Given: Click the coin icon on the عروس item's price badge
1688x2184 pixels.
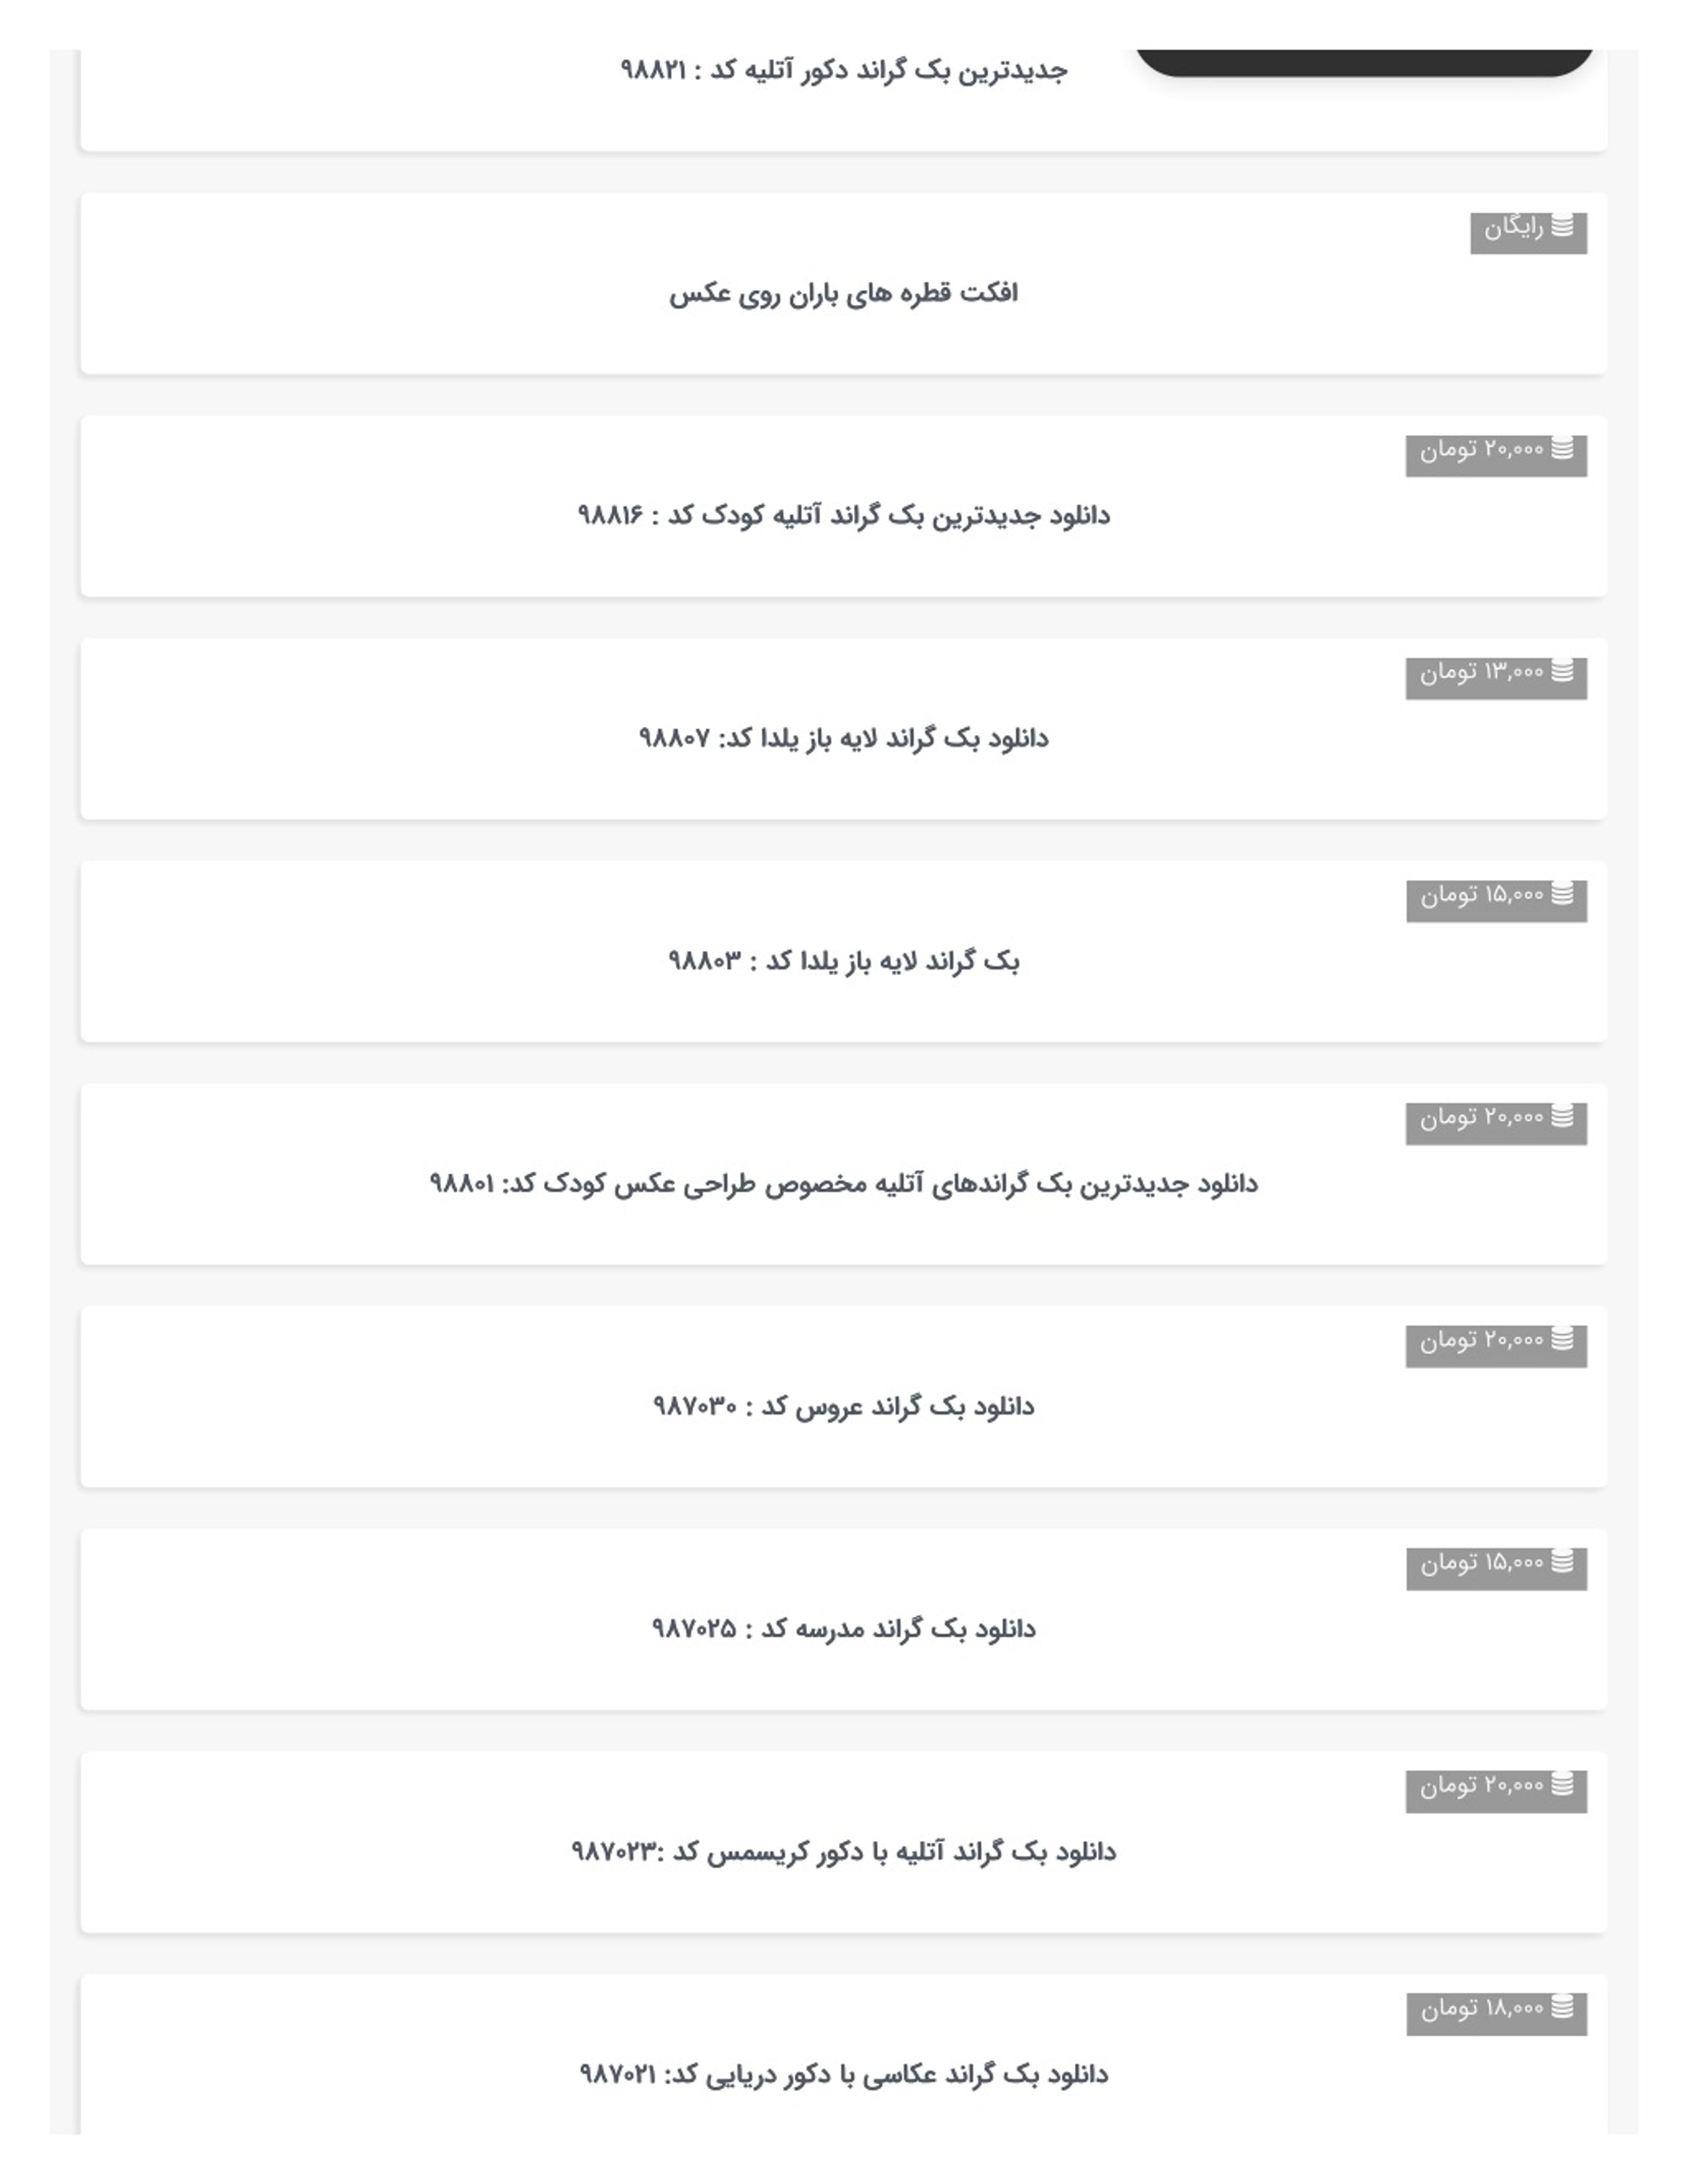Looking at the screenshot, I should [1562, 1339].
